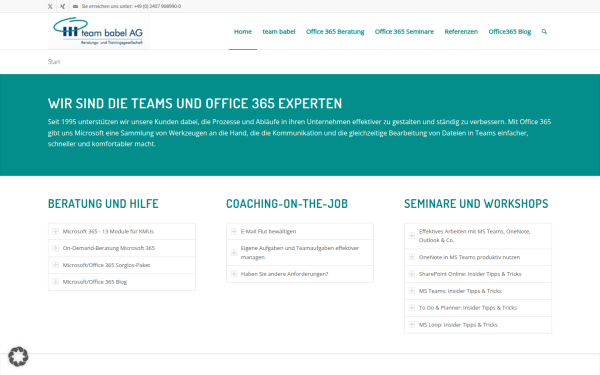
Task: Expand plus icon for Microsoft/Office 365 Sorglos-Paket
Action: pyautogui.click(x=55, y=265)
